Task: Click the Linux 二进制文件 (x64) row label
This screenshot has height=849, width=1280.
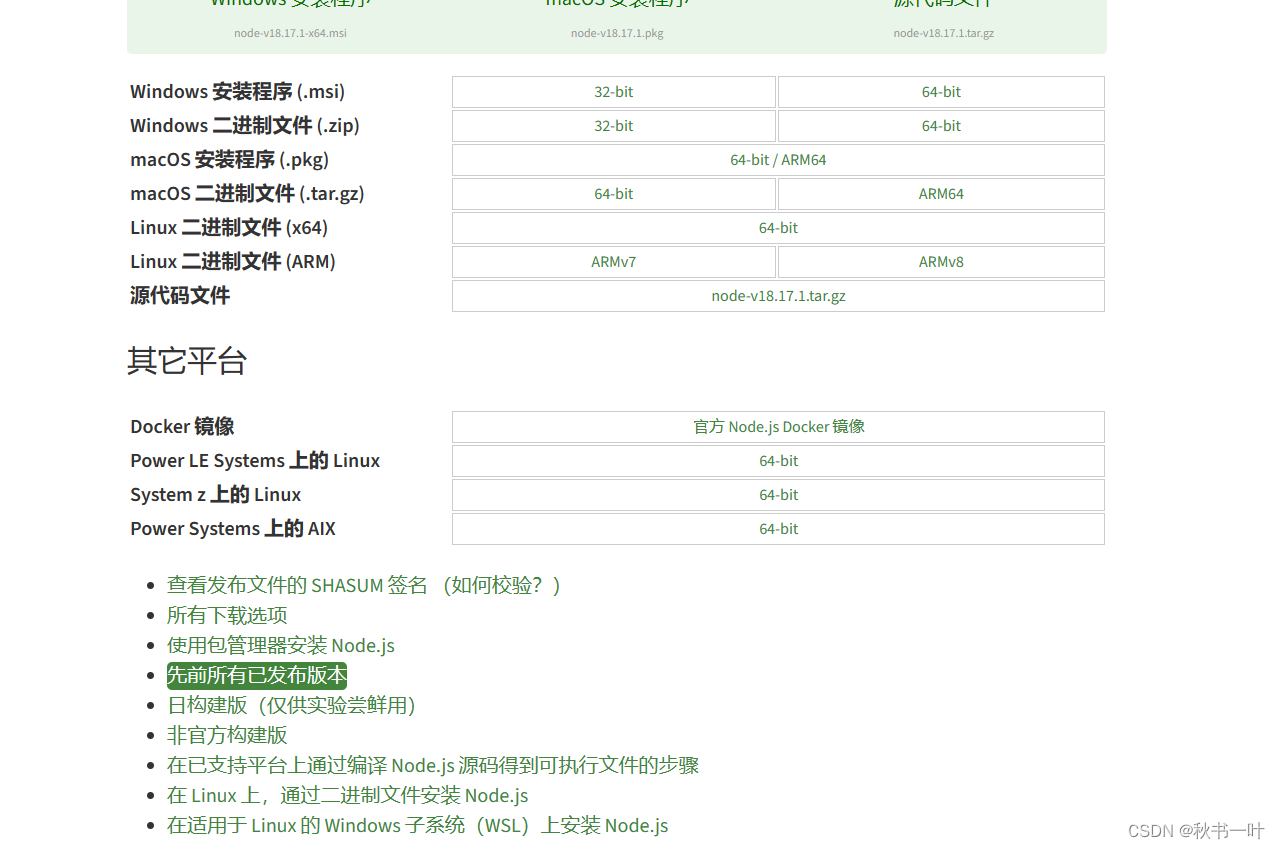Action: [229, 228]
